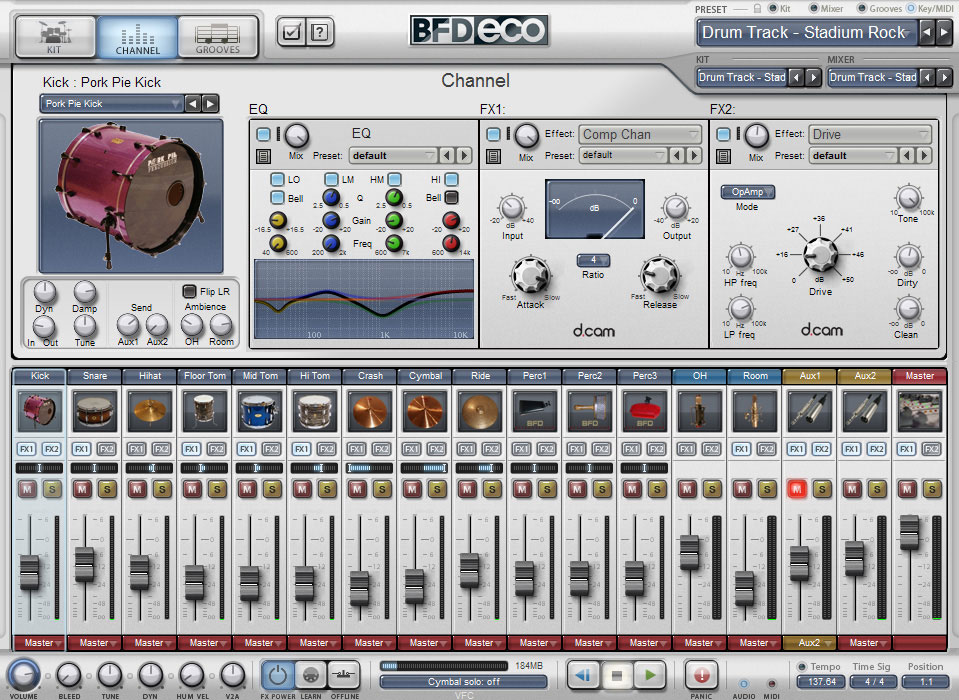
Task: Open the Pork Pie Kick selector dropdown
Action: 112,103
